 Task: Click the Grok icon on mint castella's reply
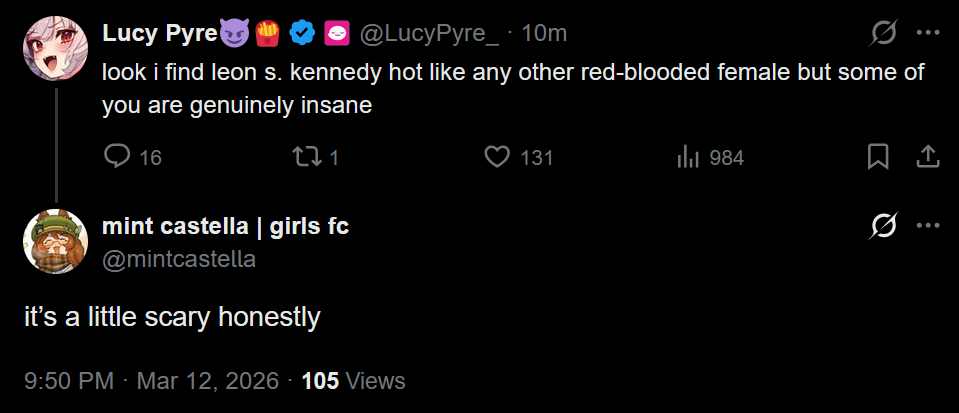pyautogui.click(x=883, y=227)
